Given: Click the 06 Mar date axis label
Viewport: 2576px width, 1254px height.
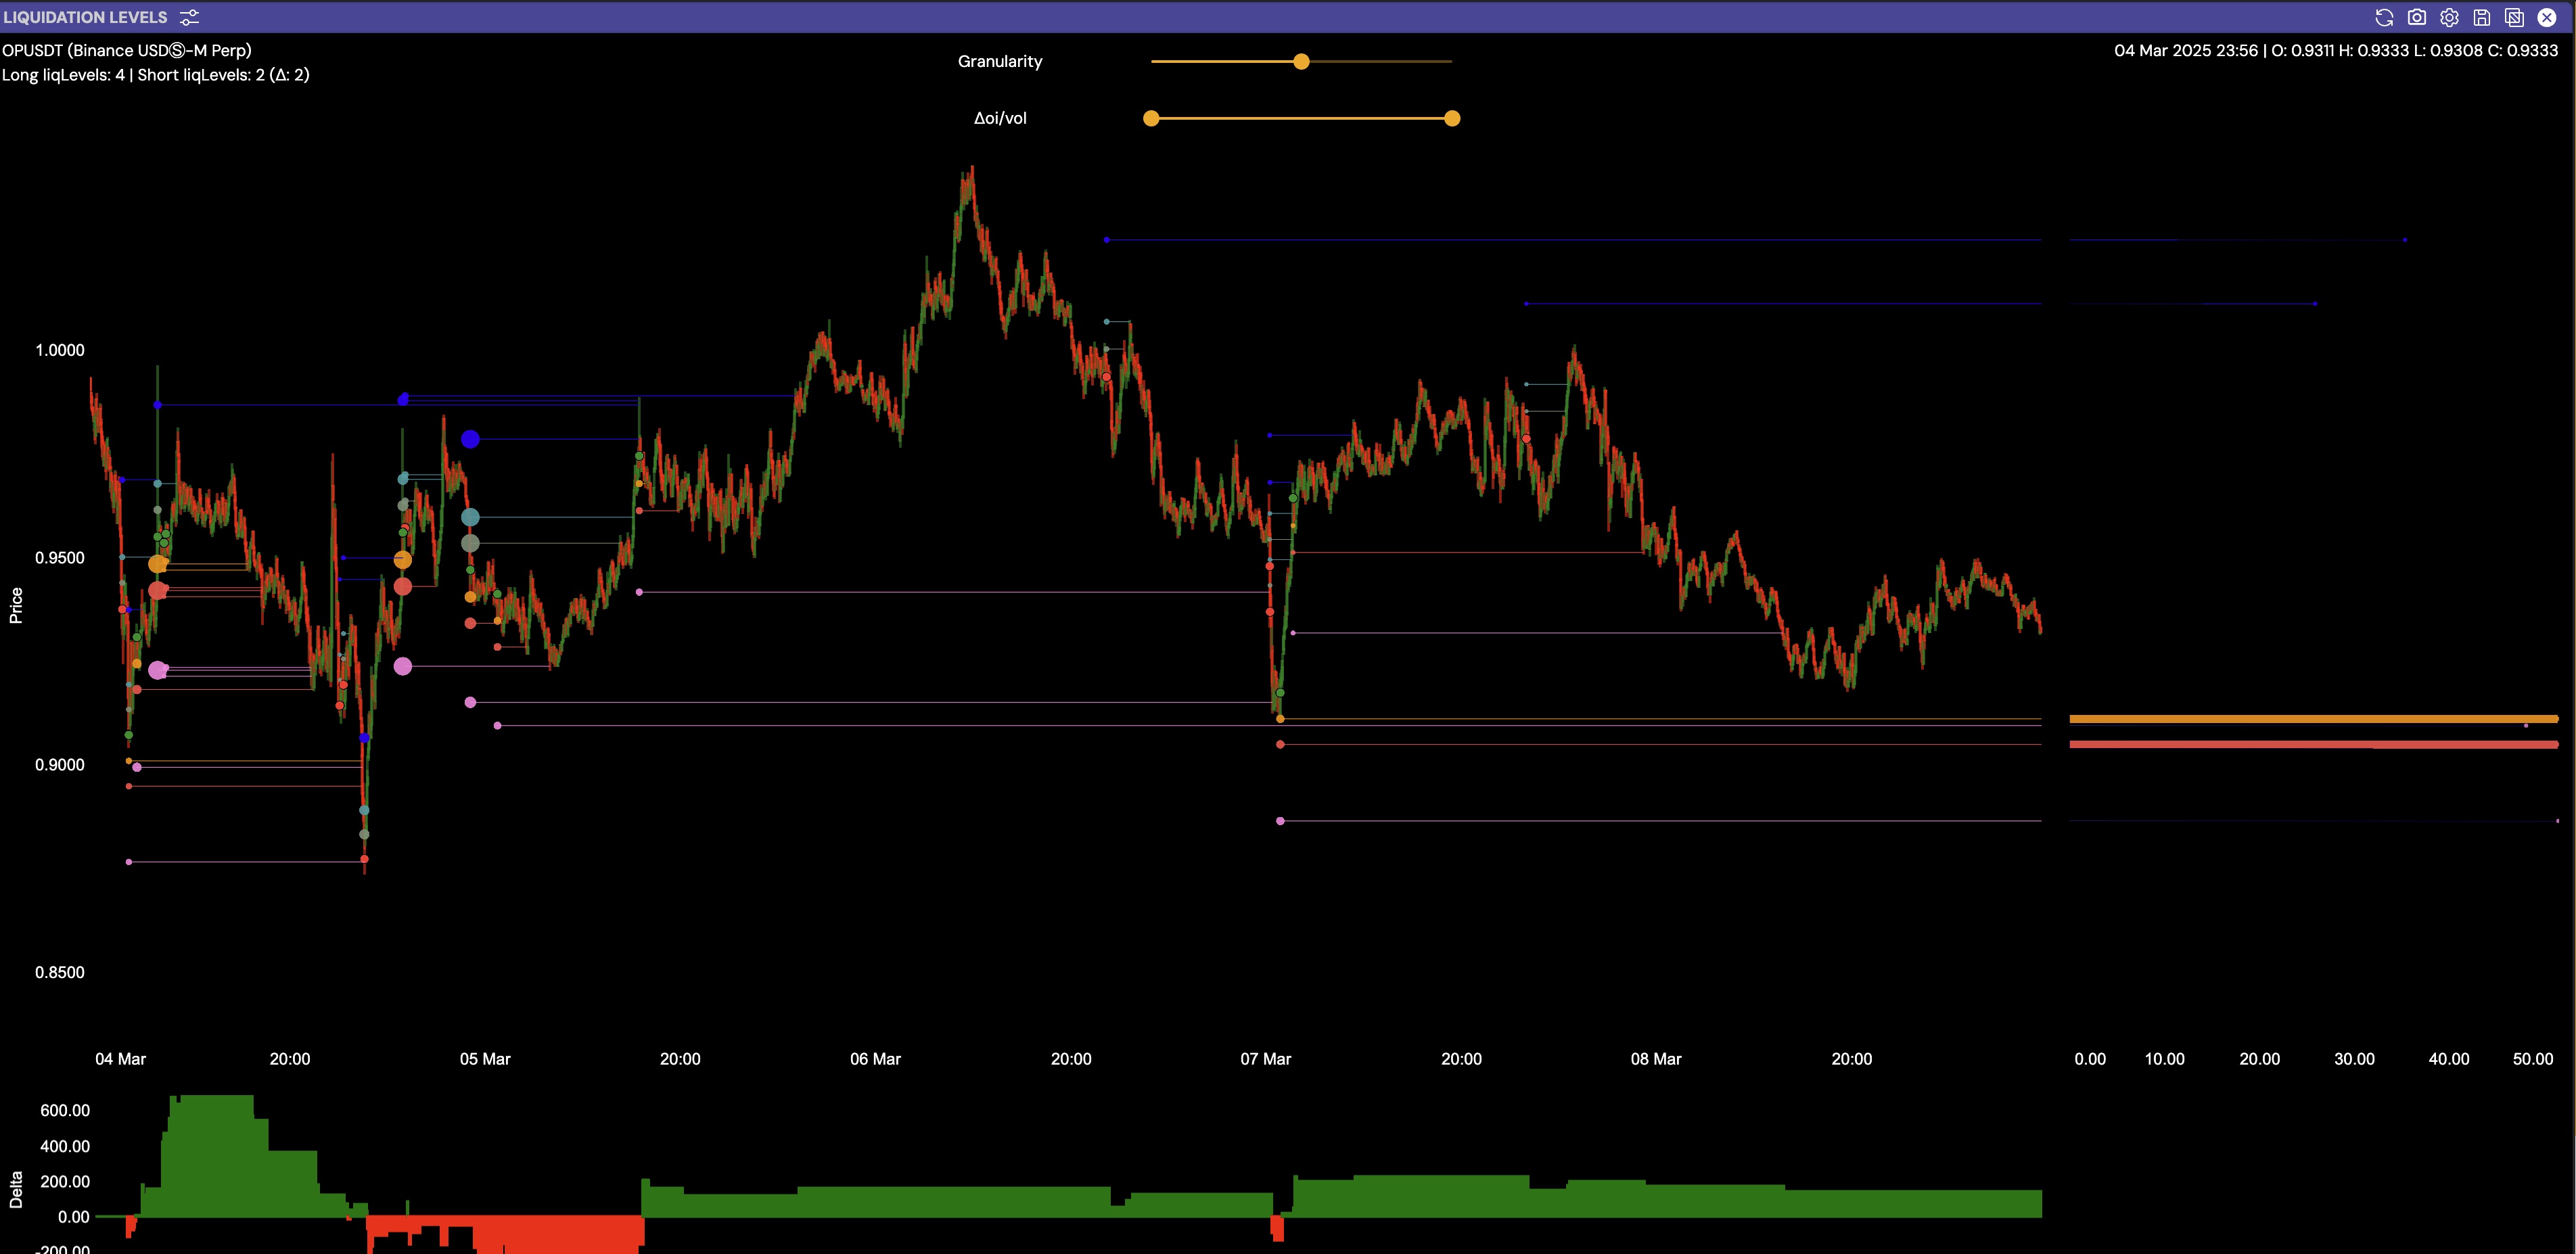Looking at the screenshot, I should [875, 1059].
